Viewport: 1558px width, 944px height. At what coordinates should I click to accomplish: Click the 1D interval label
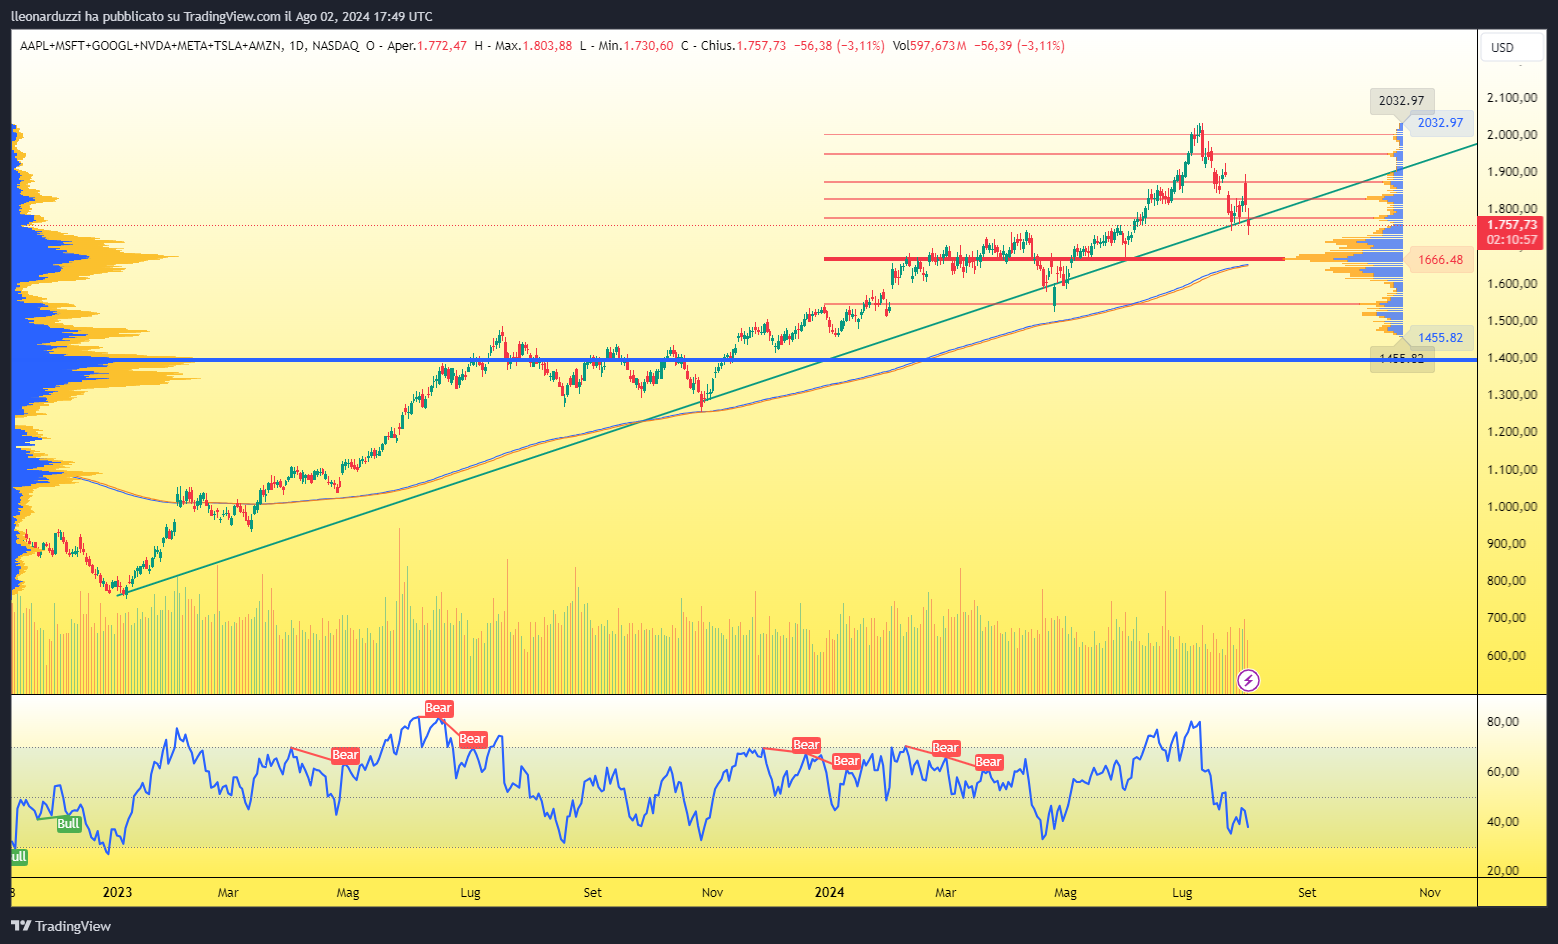tap(296, 46)
